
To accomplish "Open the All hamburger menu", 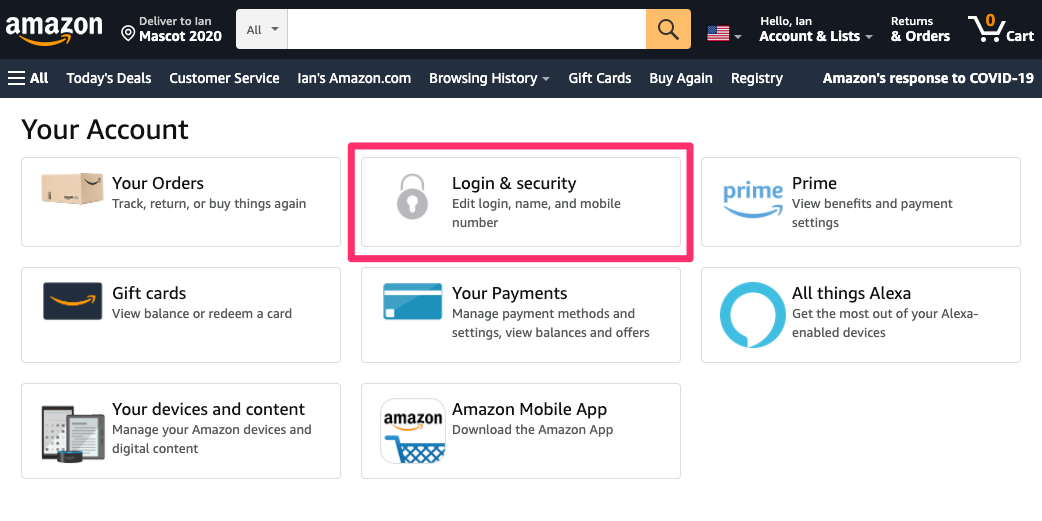I will pos(28,78).
